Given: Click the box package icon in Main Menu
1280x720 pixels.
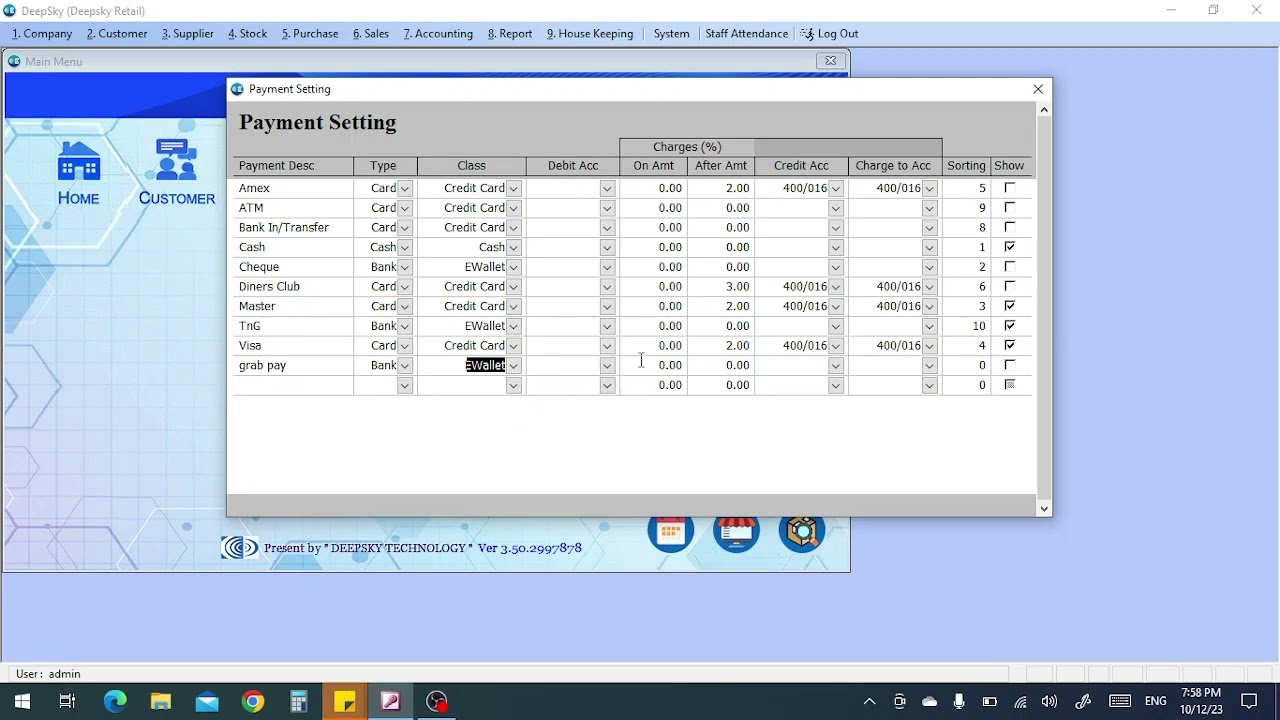Looking at the screenshot, I should coord(802,530).
